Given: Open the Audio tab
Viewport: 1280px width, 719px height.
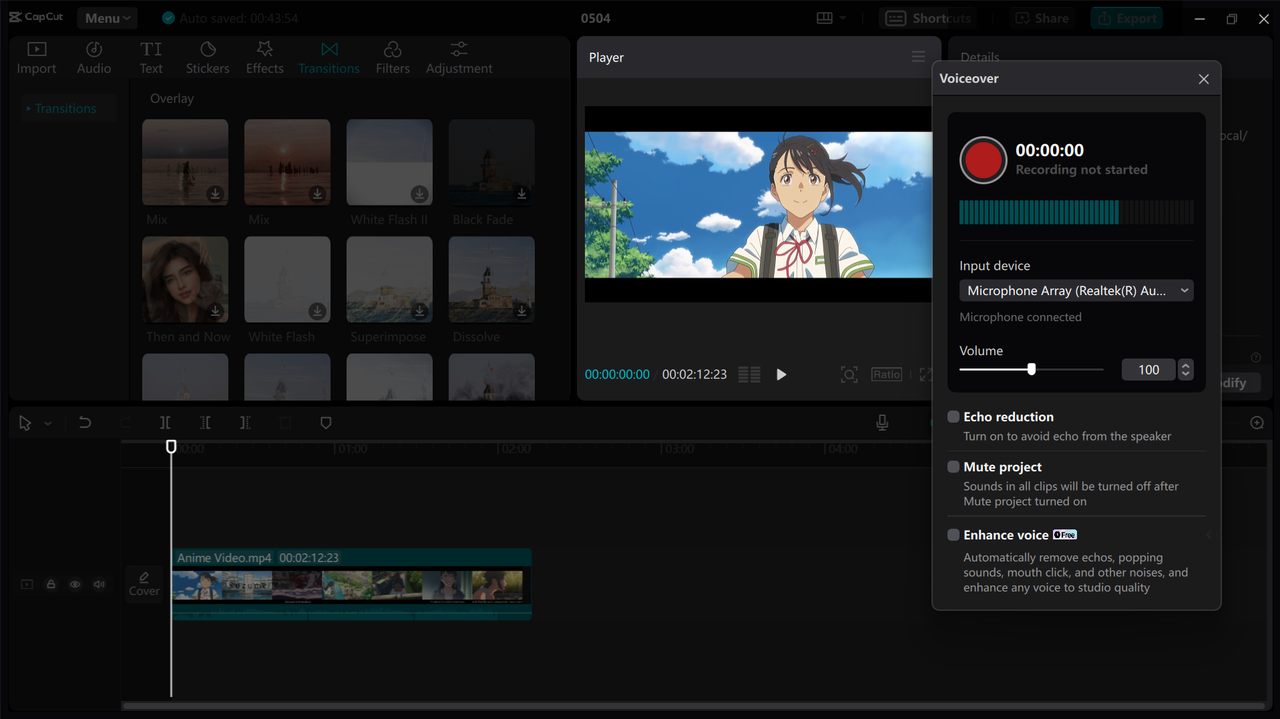Looking at the screenshot, I should pyautogui.click(x=94, y=58).
